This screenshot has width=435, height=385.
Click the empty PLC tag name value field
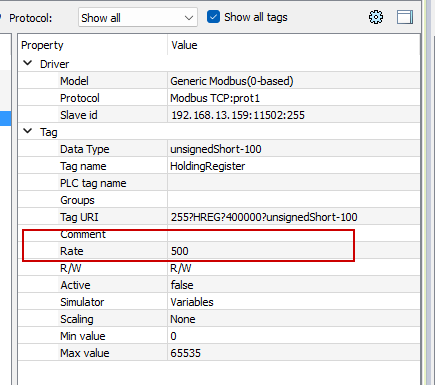[293, 183]
